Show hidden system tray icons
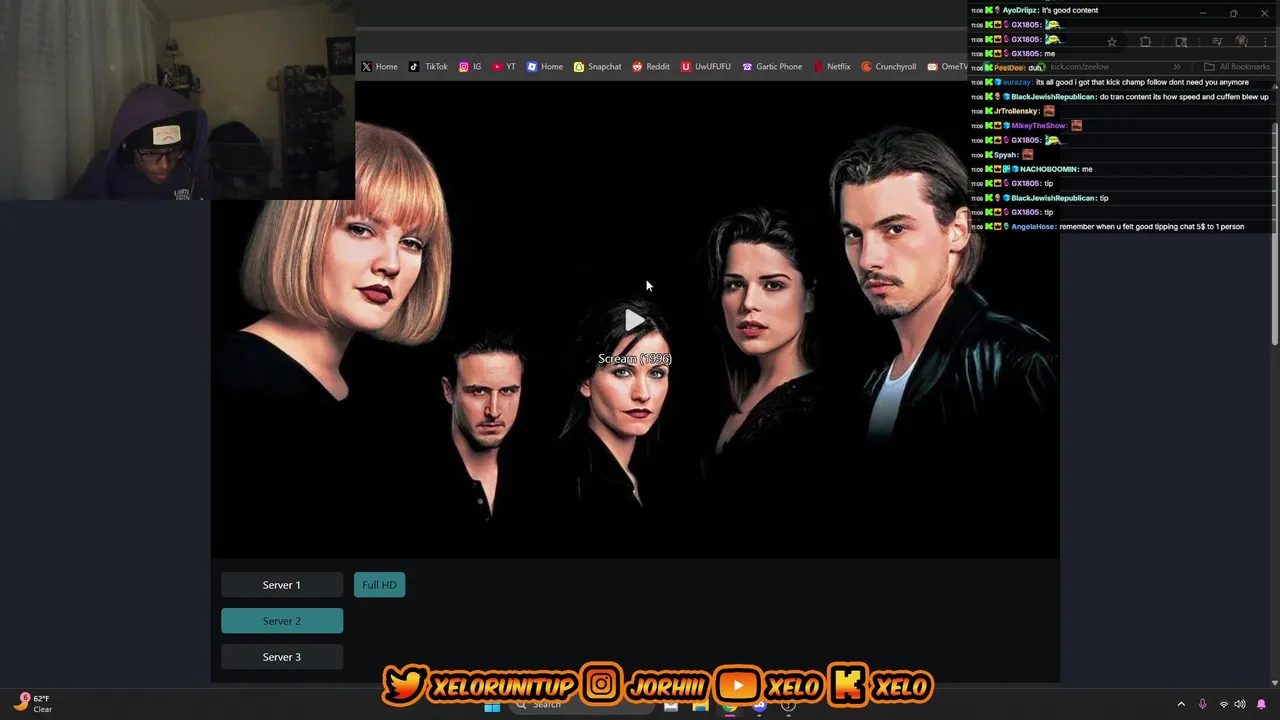The image size is (1280, 720). click(1181, 704)
